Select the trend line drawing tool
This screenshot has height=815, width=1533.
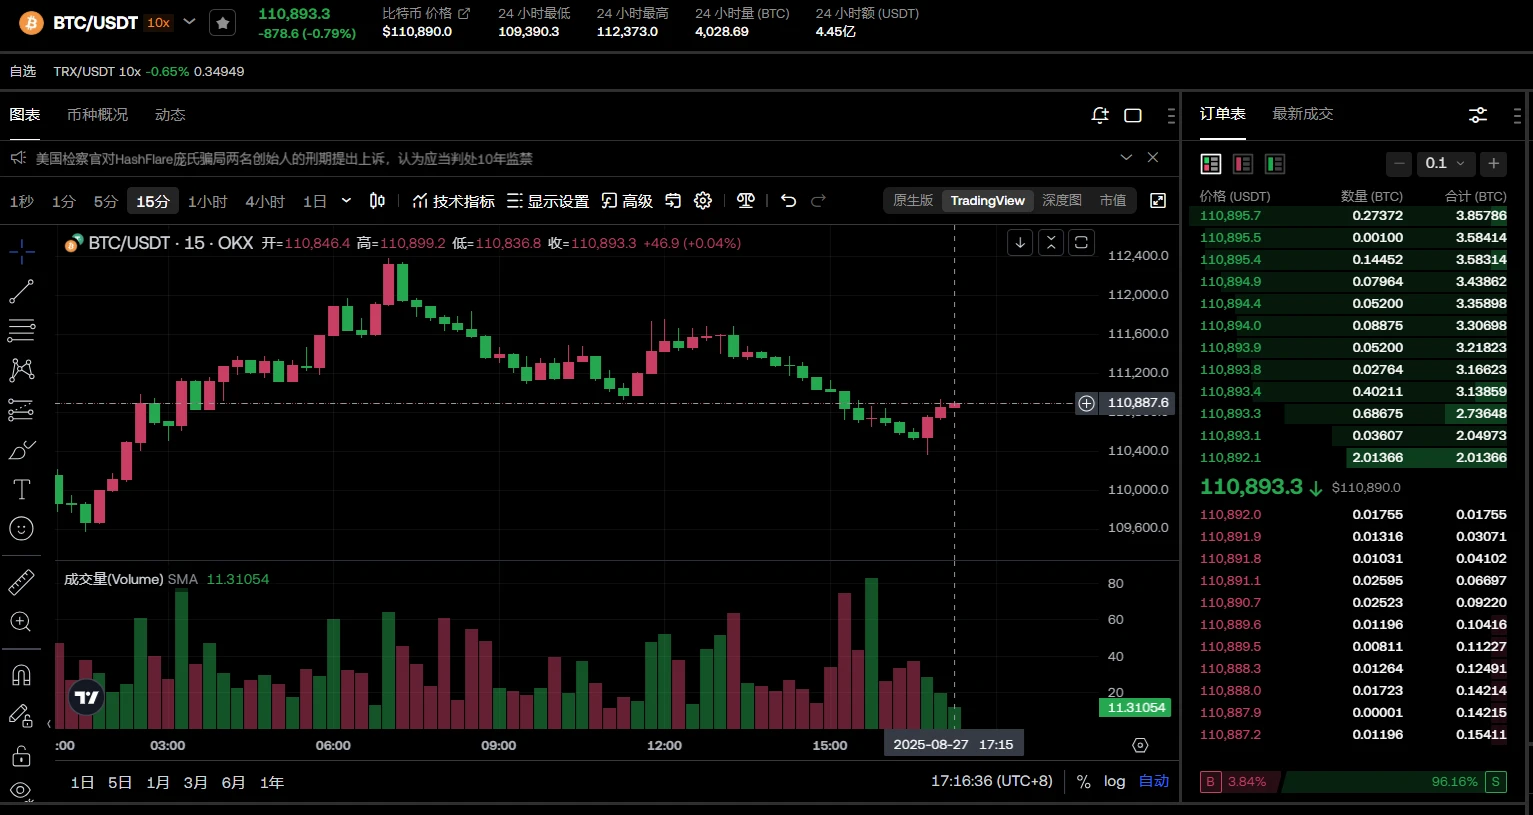point(21,291)
